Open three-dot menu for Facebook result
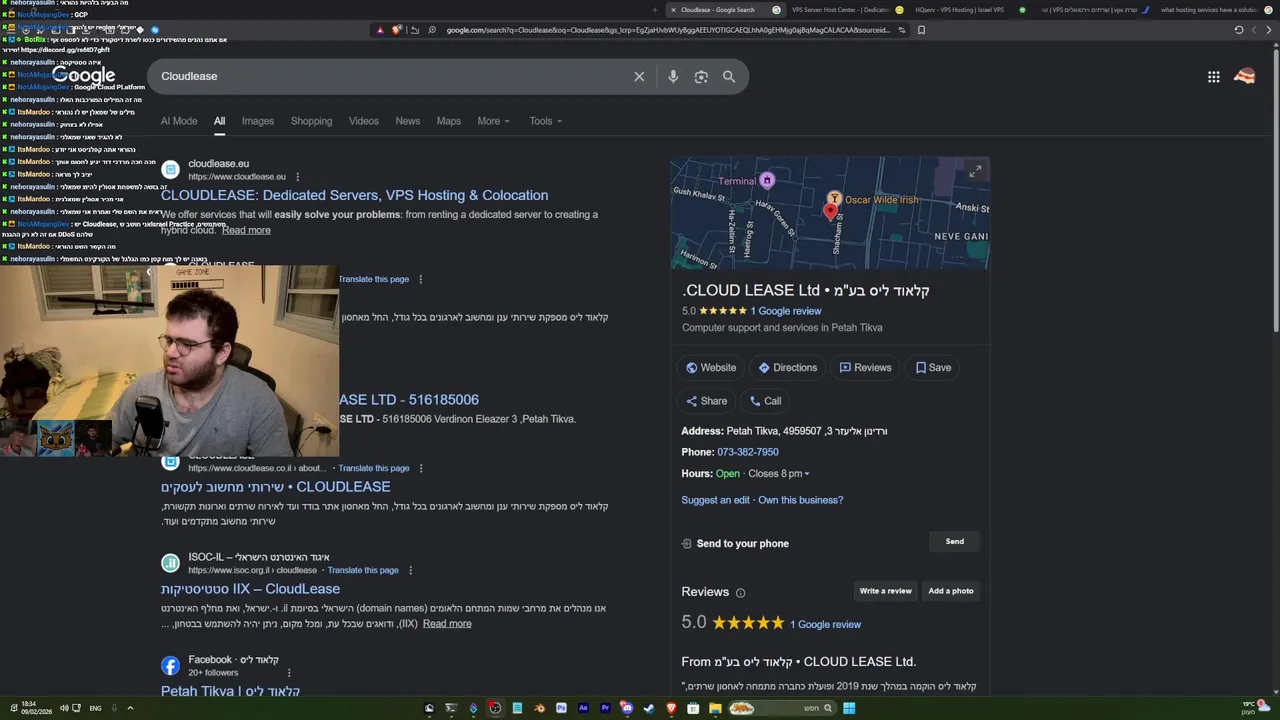 point(289,673)
